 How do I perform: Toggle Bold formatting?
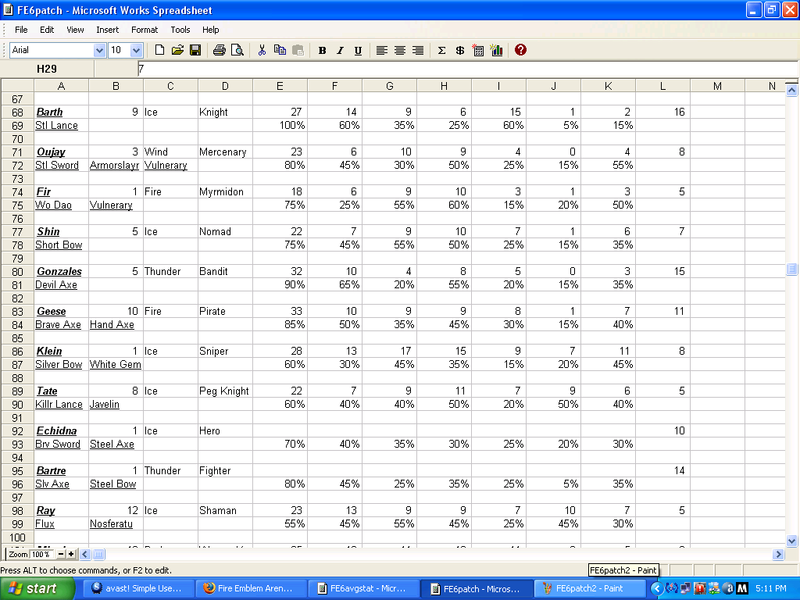point(322,50)
